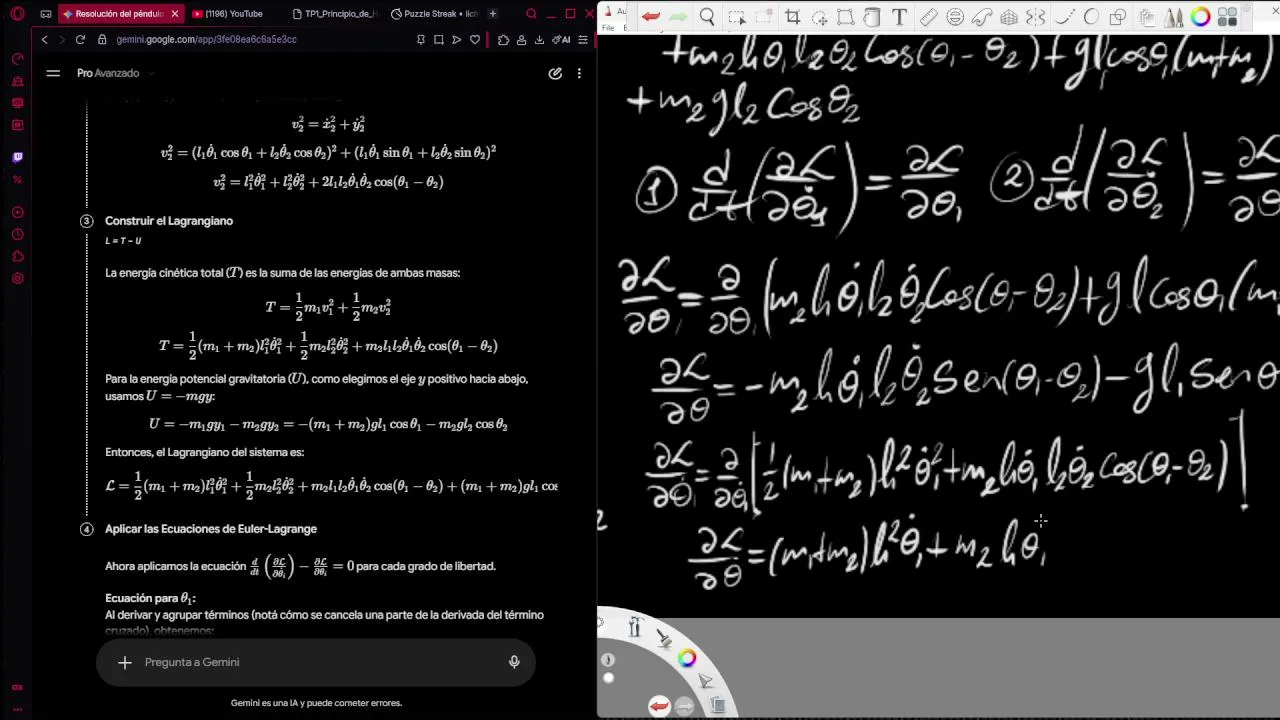Switch to Puzzle Streak lichess tab

coord(435,14)
